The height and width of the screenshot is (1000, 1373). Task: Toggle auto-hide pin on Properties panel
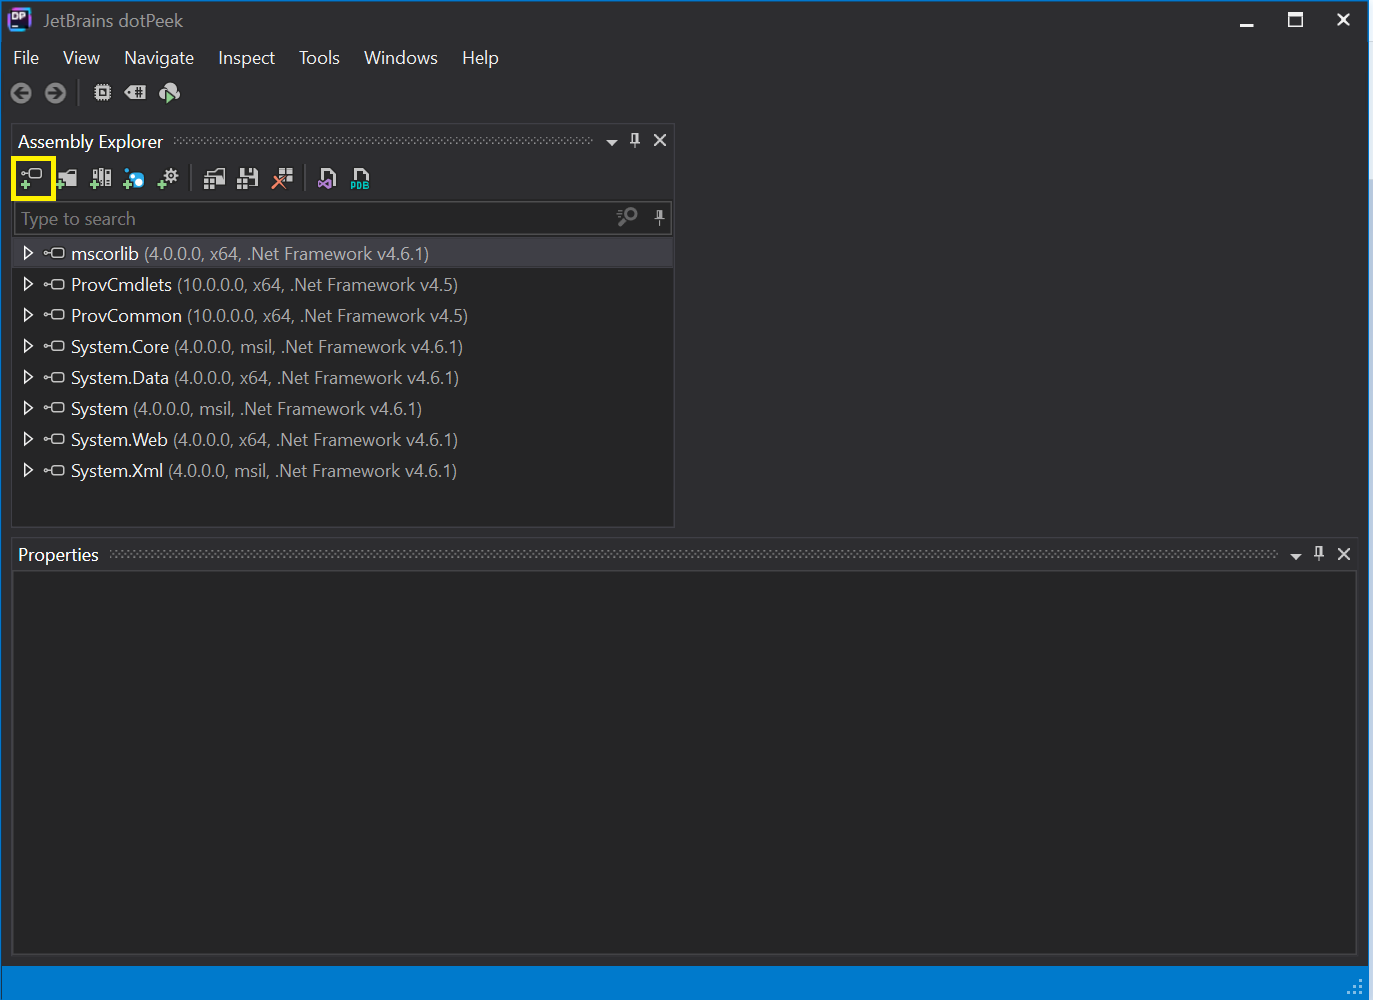click(x=1319, y=553)
